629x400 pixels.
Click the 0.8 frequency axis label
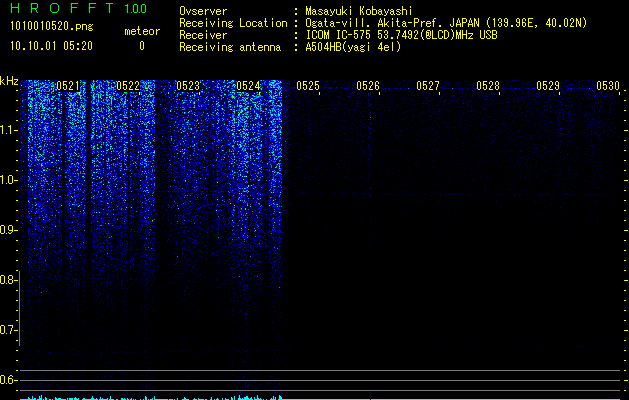click(7, 280)
